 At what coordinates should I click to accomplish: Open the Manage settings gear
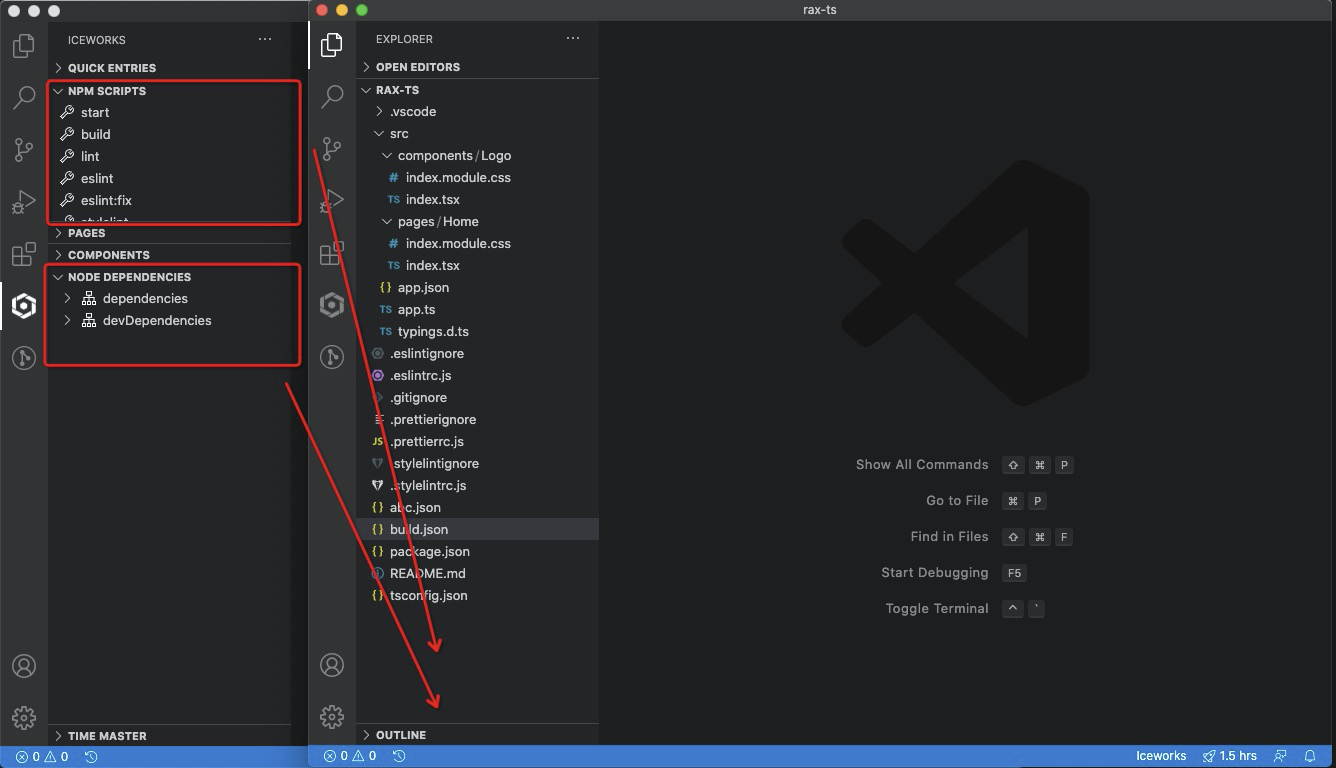coord(332,716)
